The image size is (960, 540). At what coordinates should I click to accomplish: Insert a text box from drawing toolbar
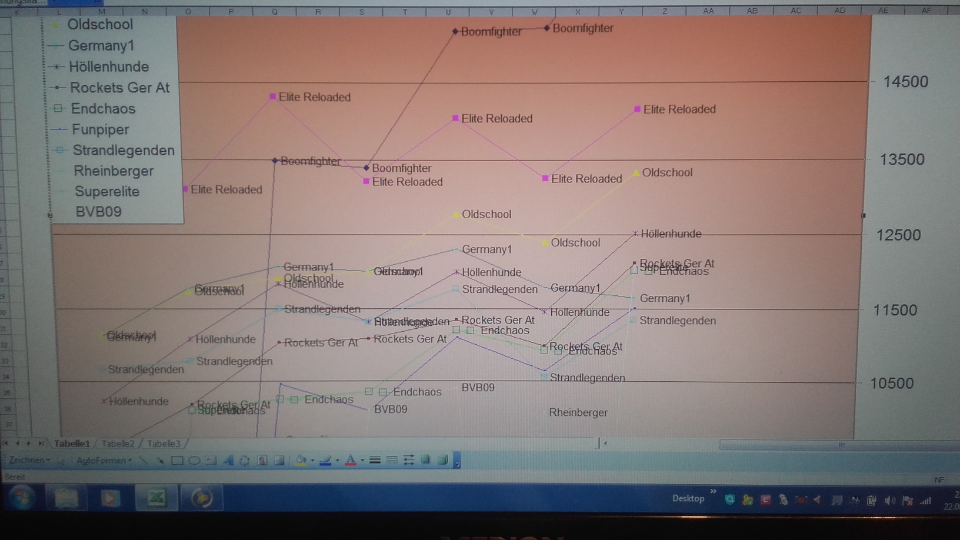[210, 461]
